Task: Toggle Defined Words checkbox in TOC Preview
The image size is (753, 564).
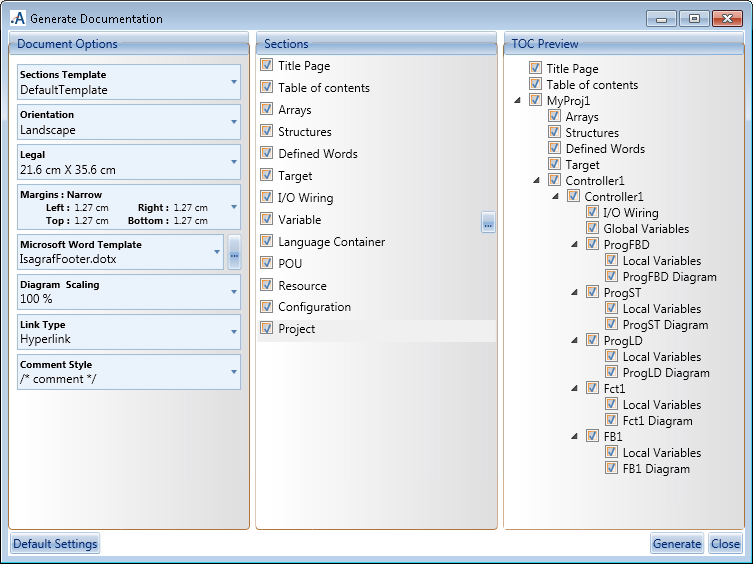Action: point(554,147)
